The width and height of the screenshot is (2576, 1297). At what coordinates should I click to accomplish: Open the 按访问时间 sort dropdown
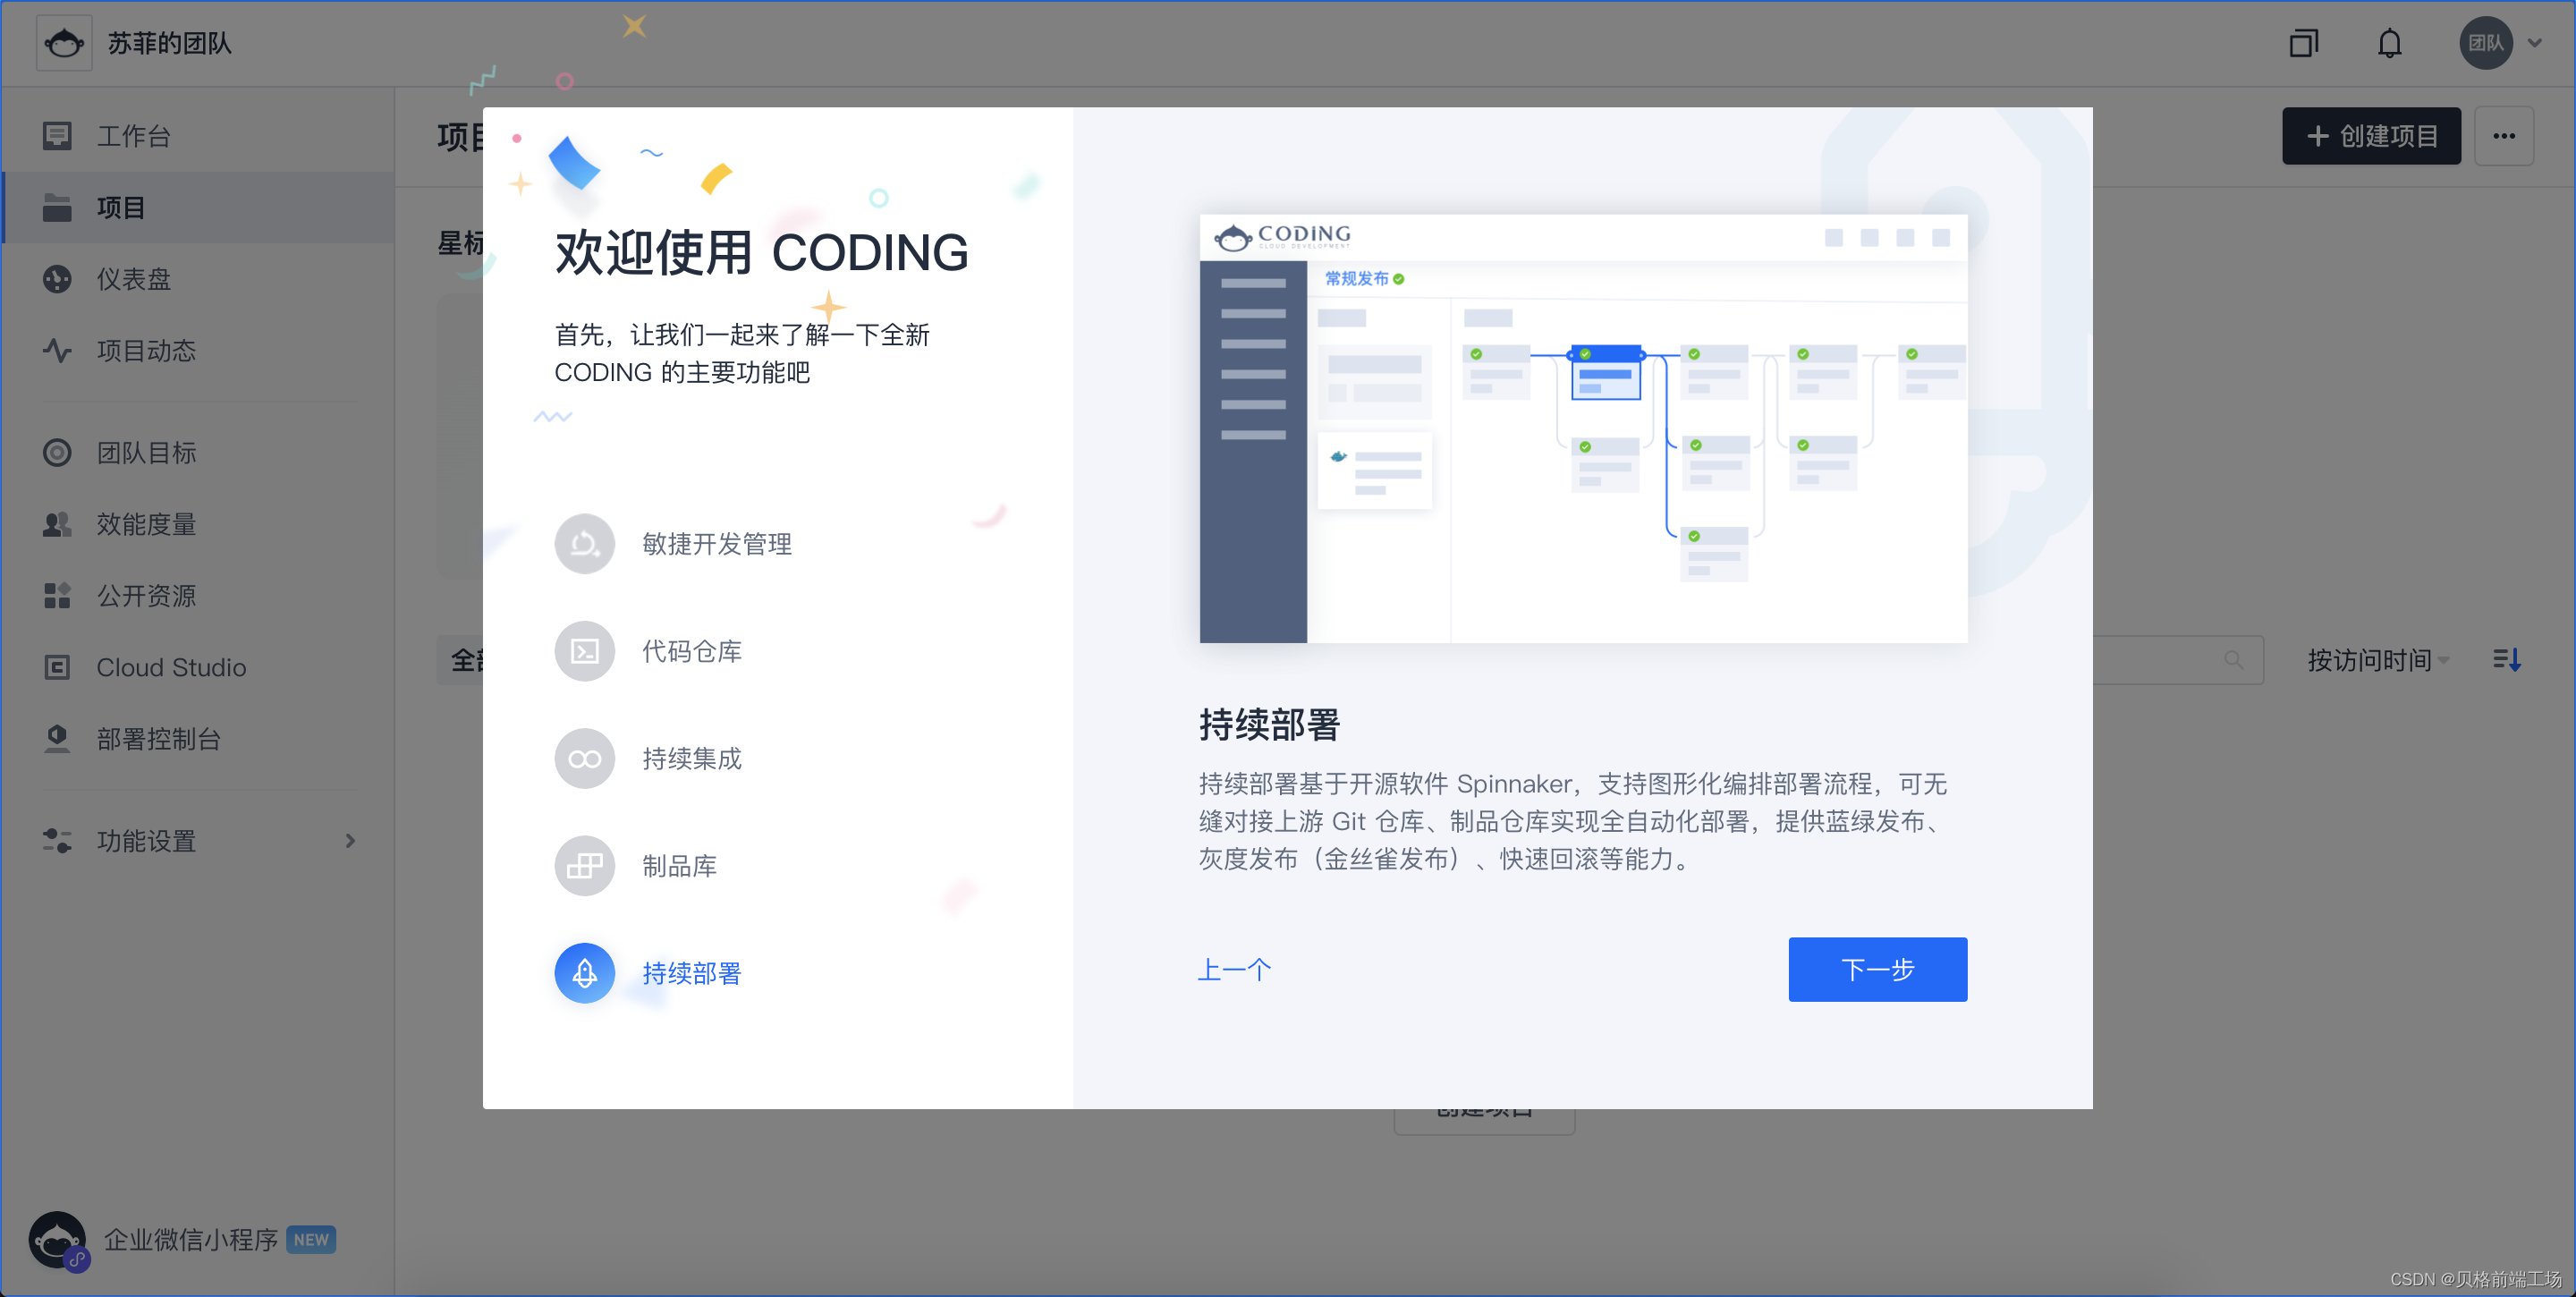[2378, 660]
